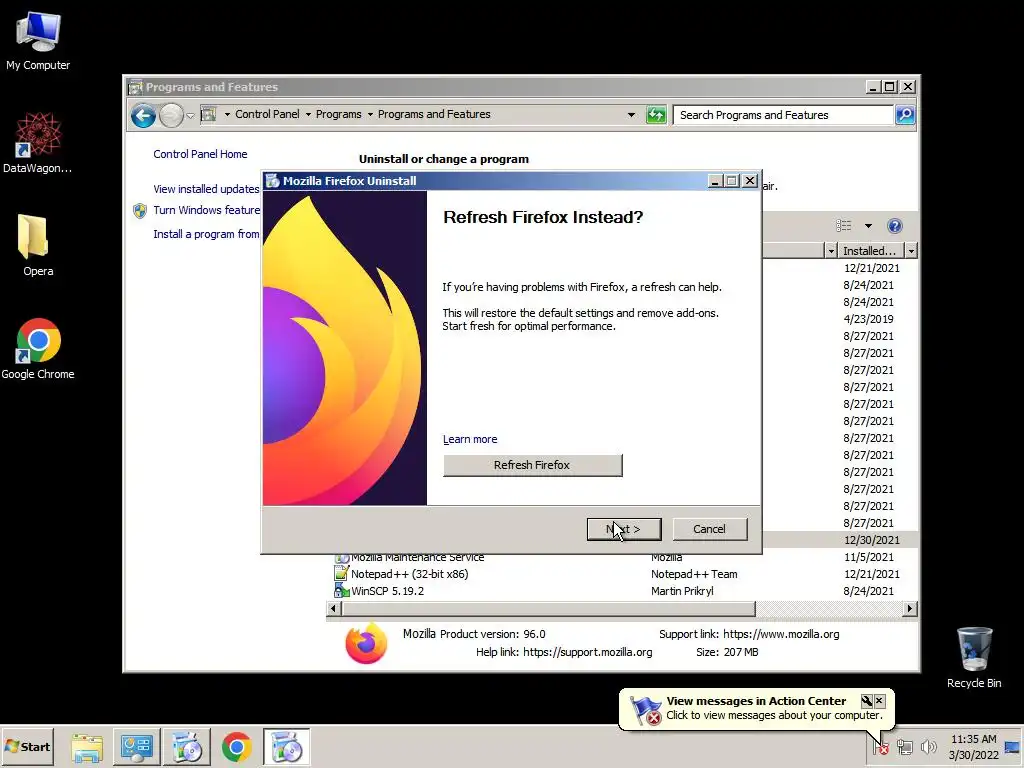Image resolution: width=1024 pixels, height=768 pixels.
Task: Click the Notepad++ program icon
Action: [342, 574]
